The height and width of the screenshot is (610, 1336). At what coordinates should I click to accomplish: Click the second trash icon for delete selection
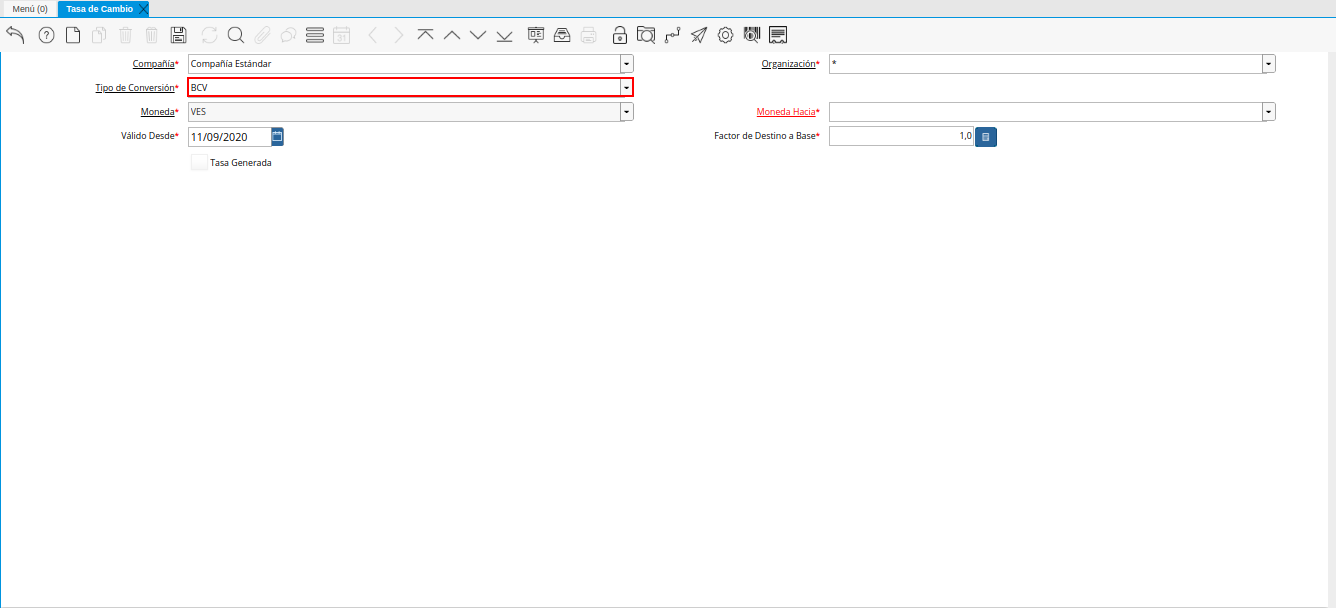pos(152,35)
